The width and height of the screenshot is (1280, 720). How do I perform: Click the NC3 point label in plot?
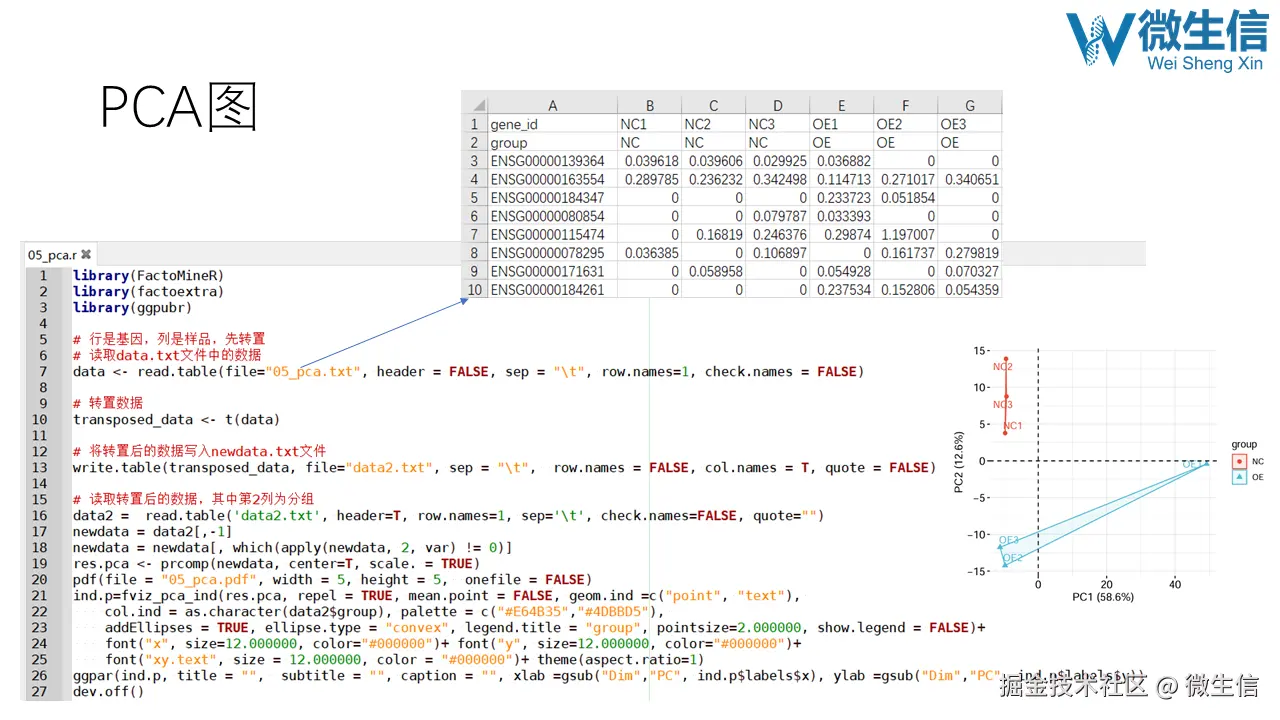click(1003, 405)
